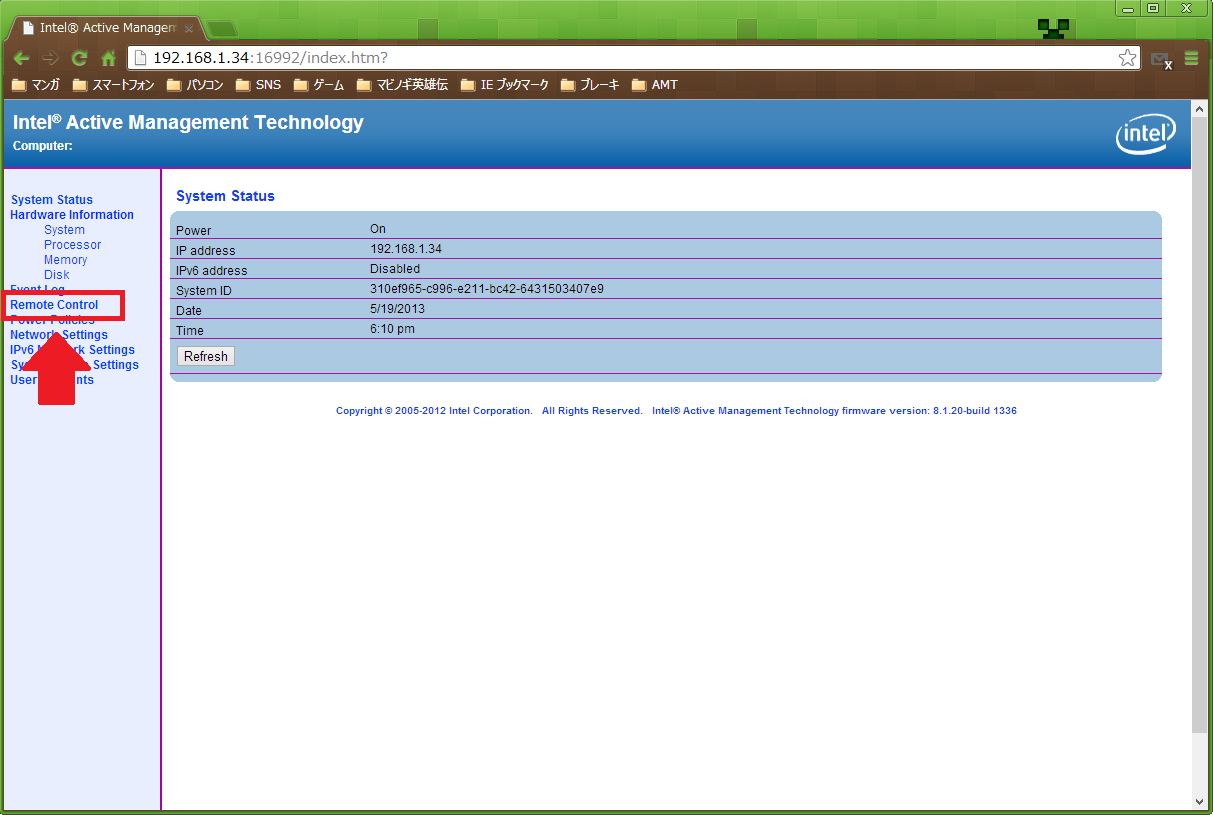Screen dimensions: 1213x815
Task: Open the マビノギ英雄伝 bookmark folder
Action: 402,85
